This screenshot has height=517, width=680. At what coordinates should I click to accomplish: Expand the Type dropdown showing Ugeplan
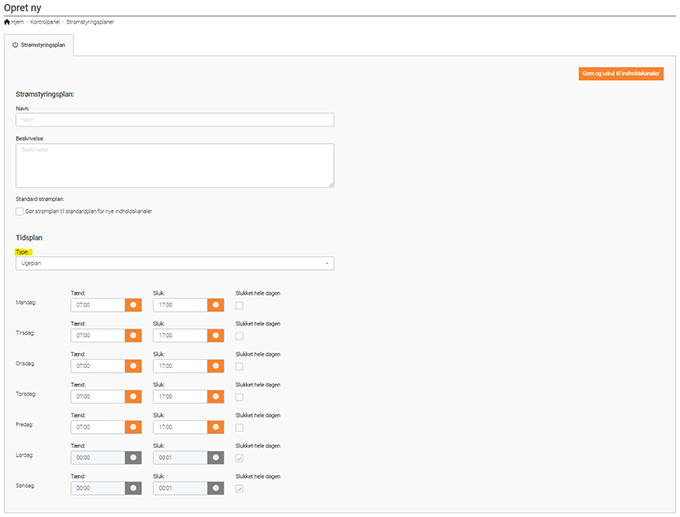175,263
